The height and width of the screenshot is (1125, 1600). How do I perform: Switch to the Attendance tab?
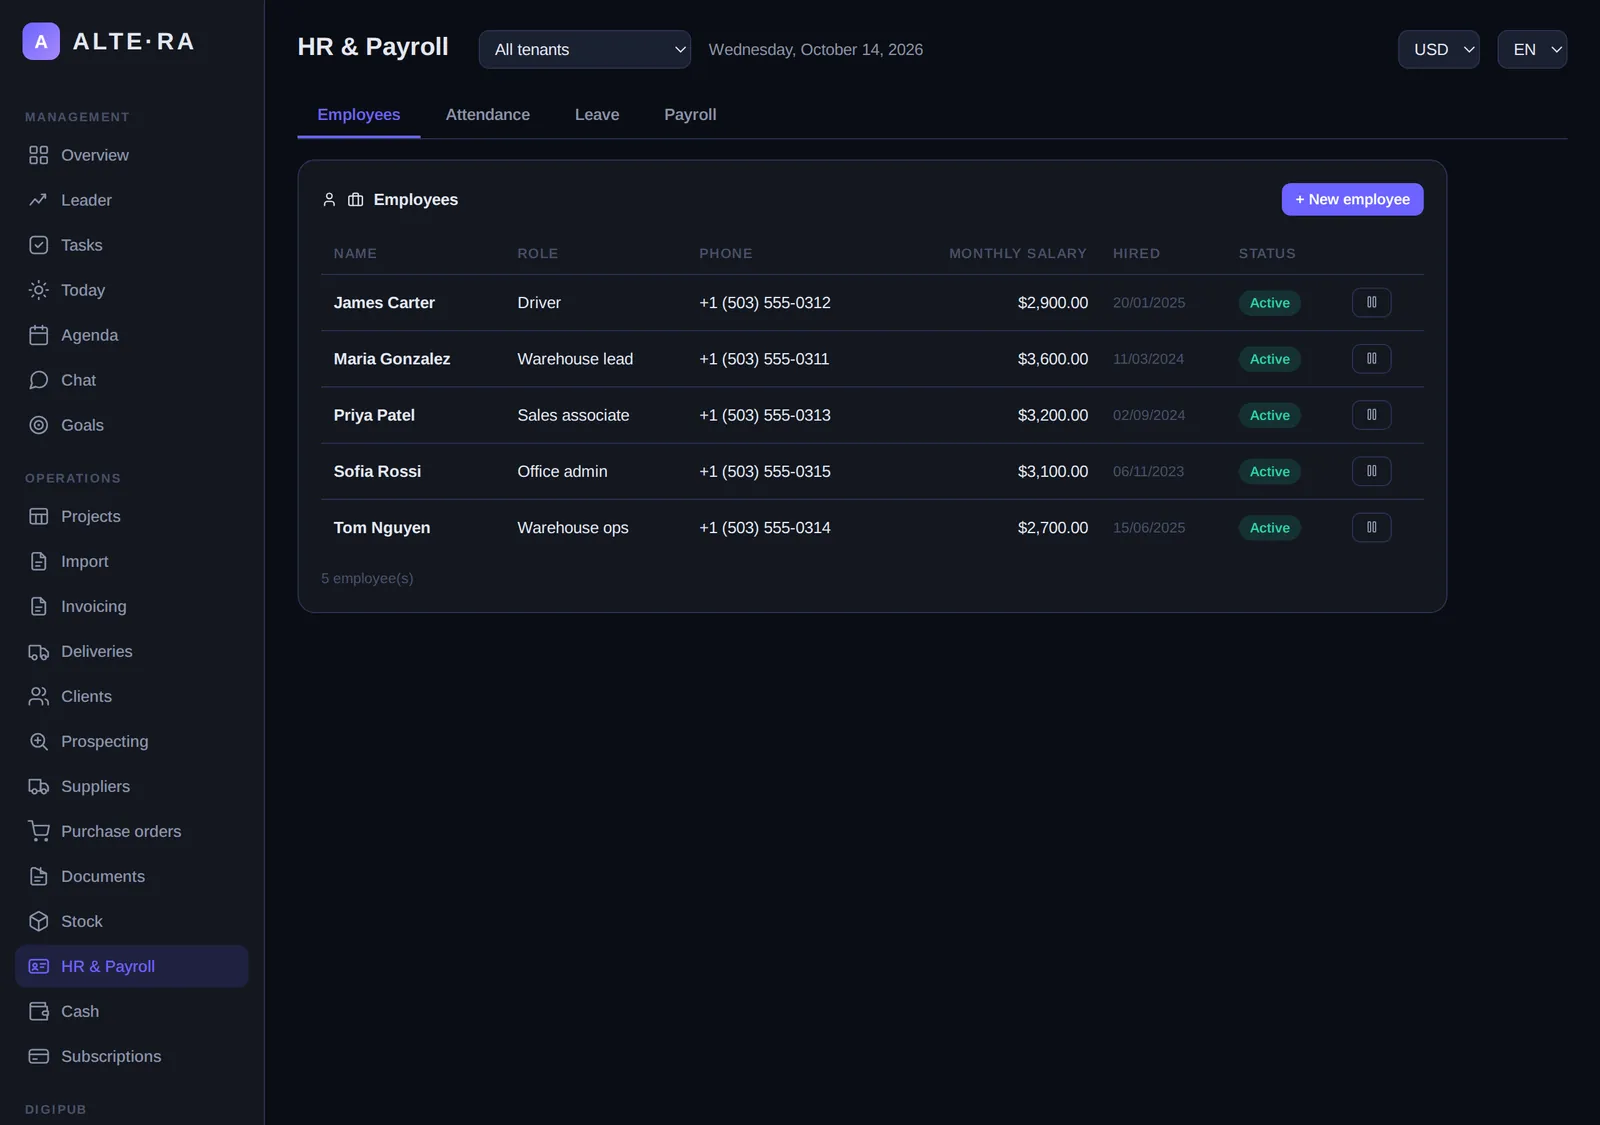(488, 115)
